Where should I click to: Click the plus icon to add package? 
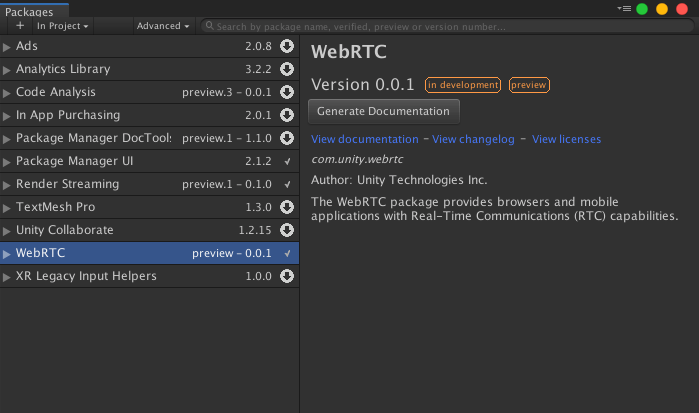[20, 26]
